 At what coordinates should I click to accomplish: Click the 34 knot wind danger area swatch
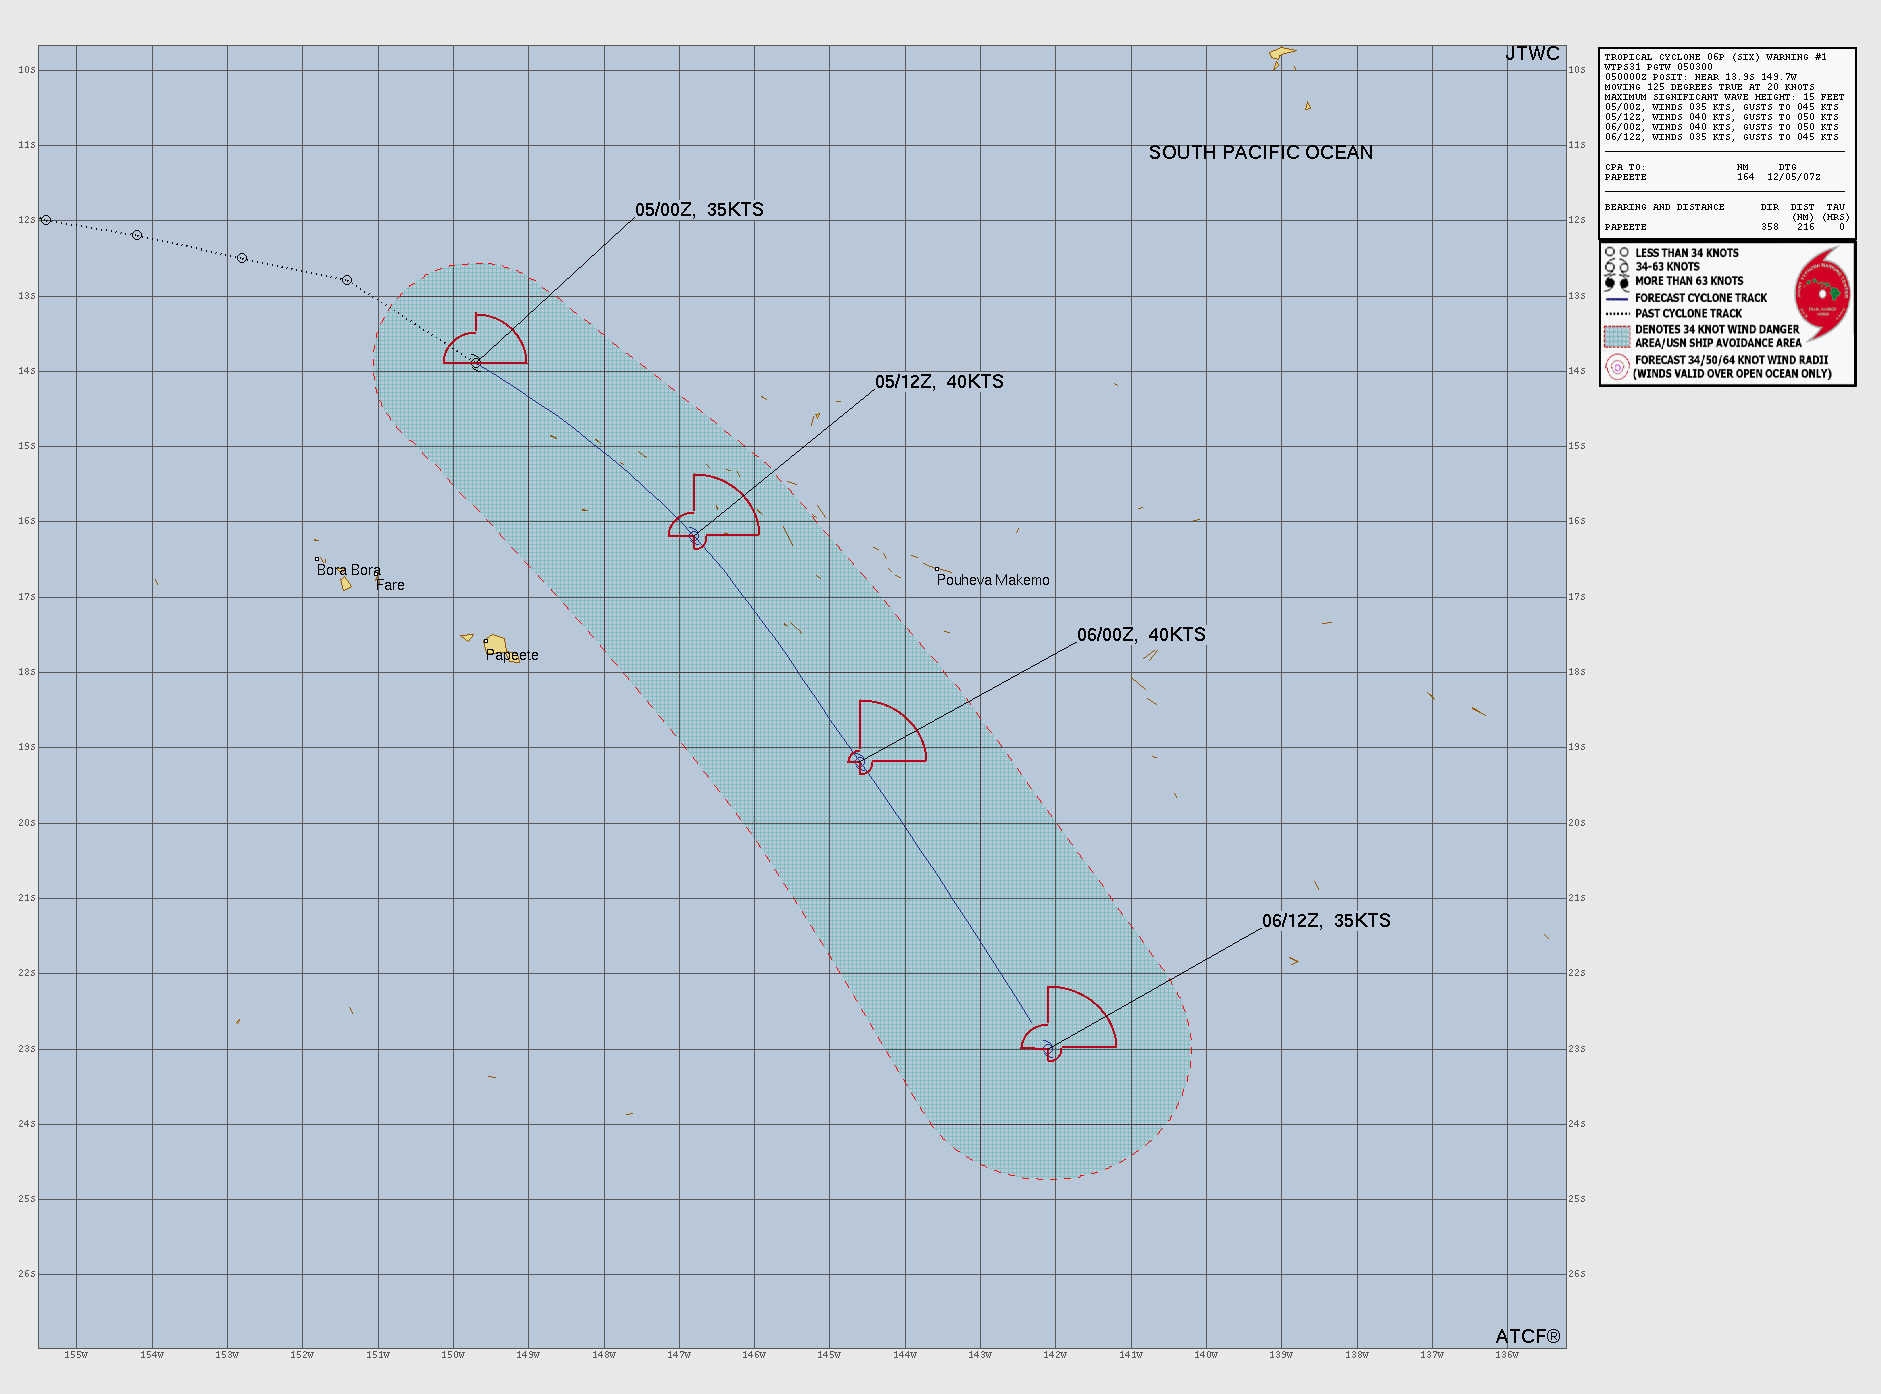click(x=1616, y=336)
